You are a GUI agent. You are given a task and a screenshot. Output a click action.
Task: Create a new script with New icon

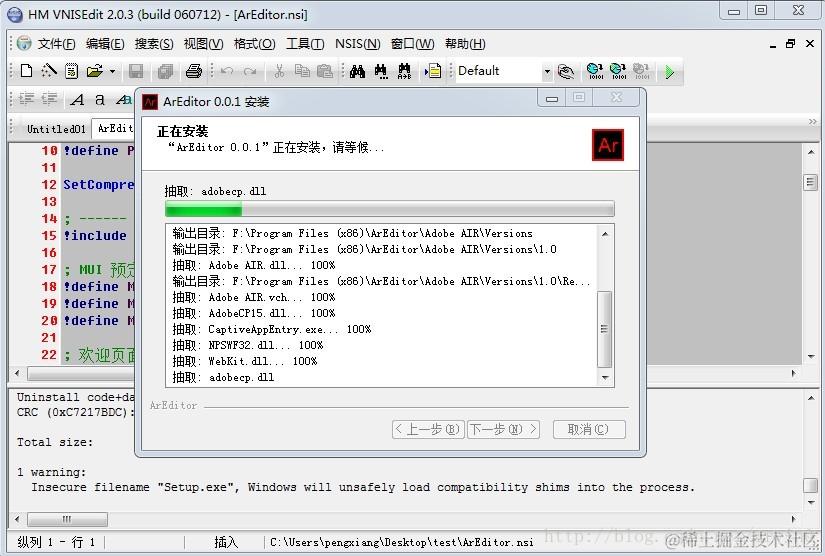tap(26, 70)
